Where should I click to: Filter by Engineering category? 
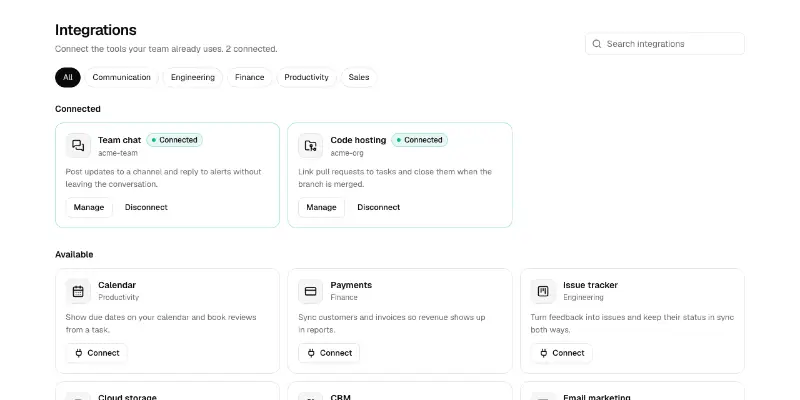(192, 78)
